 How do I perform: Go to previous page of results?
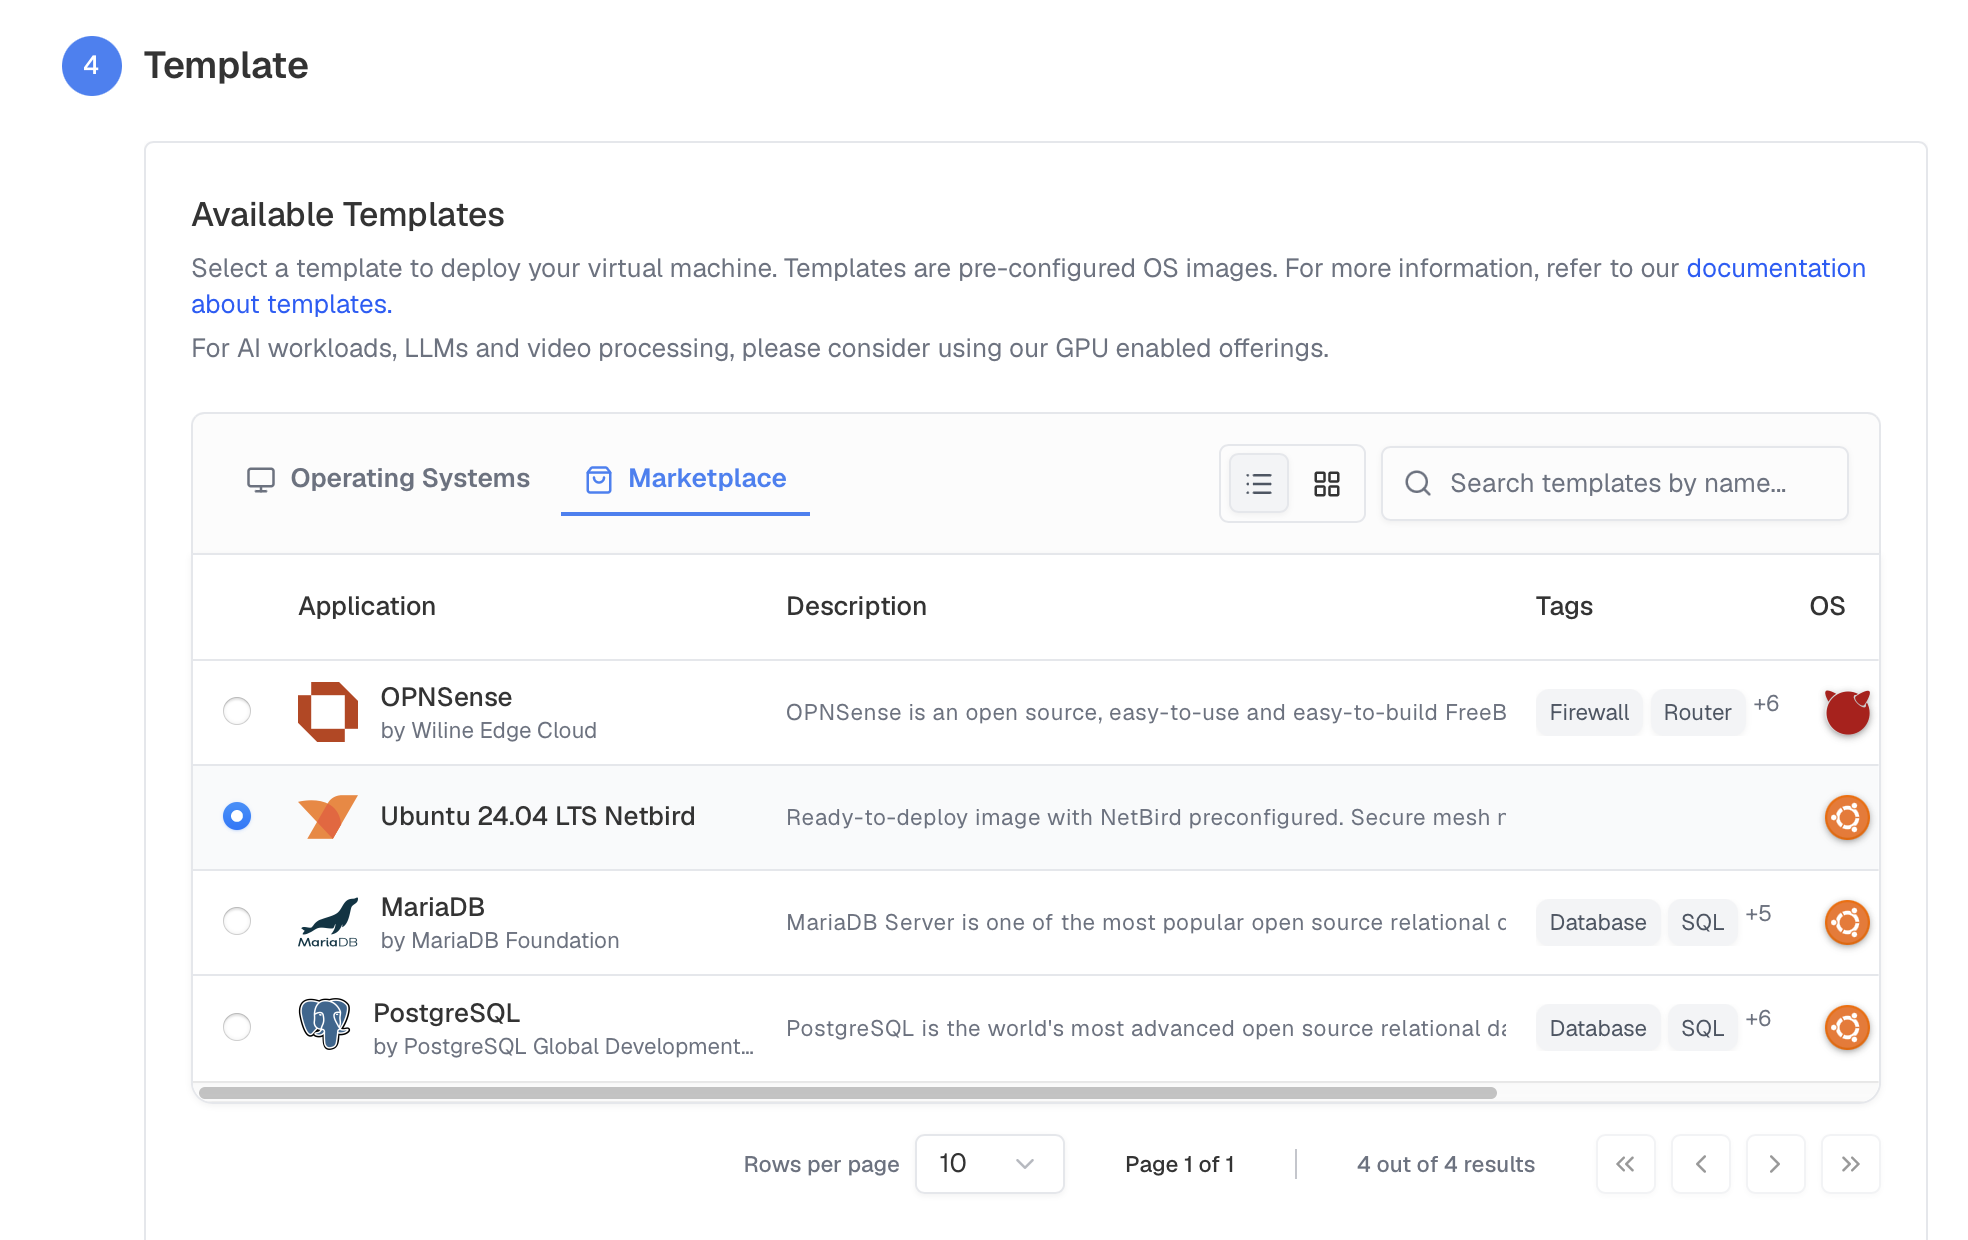tap(1701, 1164)
